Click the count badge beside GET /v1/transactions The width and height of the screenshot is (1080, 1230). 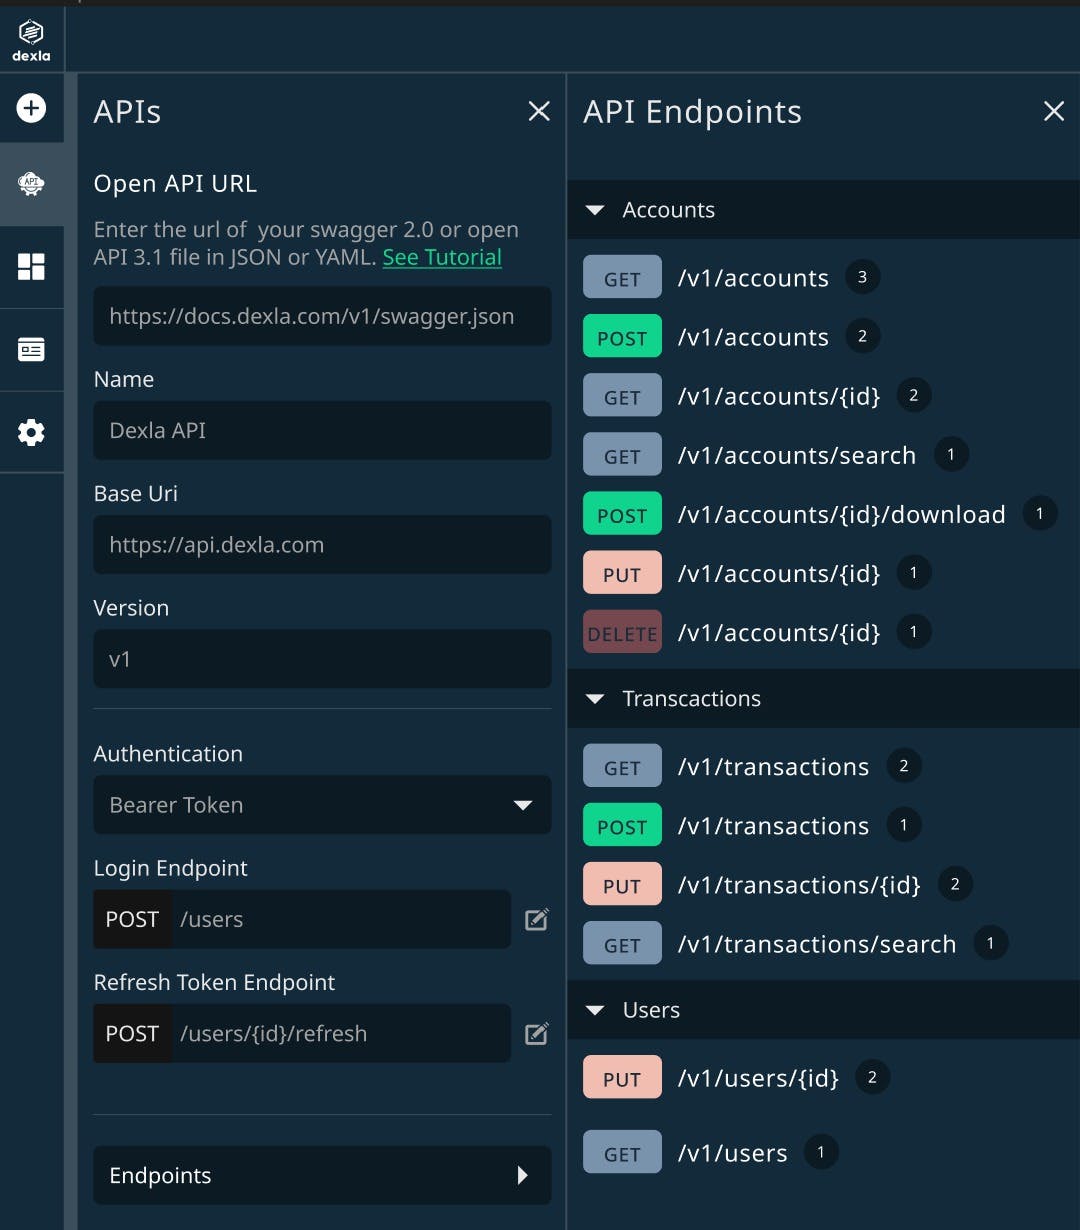tap(904, 766)
